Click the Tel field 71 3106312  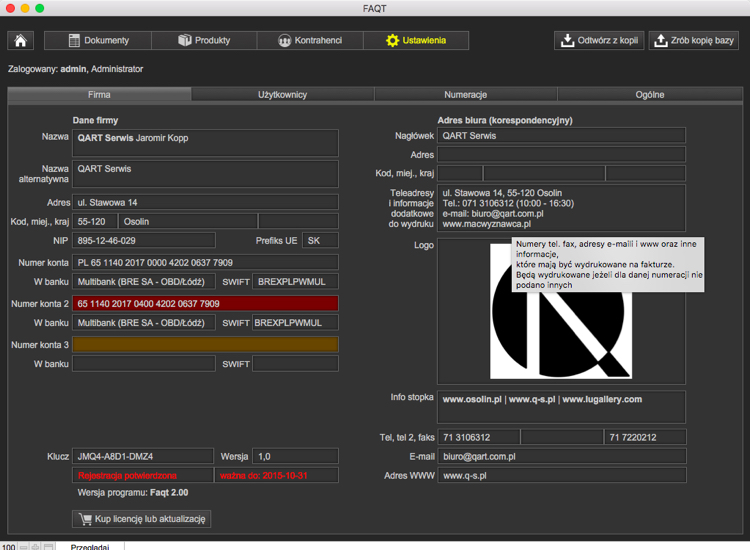pyautogui.click(x=479, y=437)
